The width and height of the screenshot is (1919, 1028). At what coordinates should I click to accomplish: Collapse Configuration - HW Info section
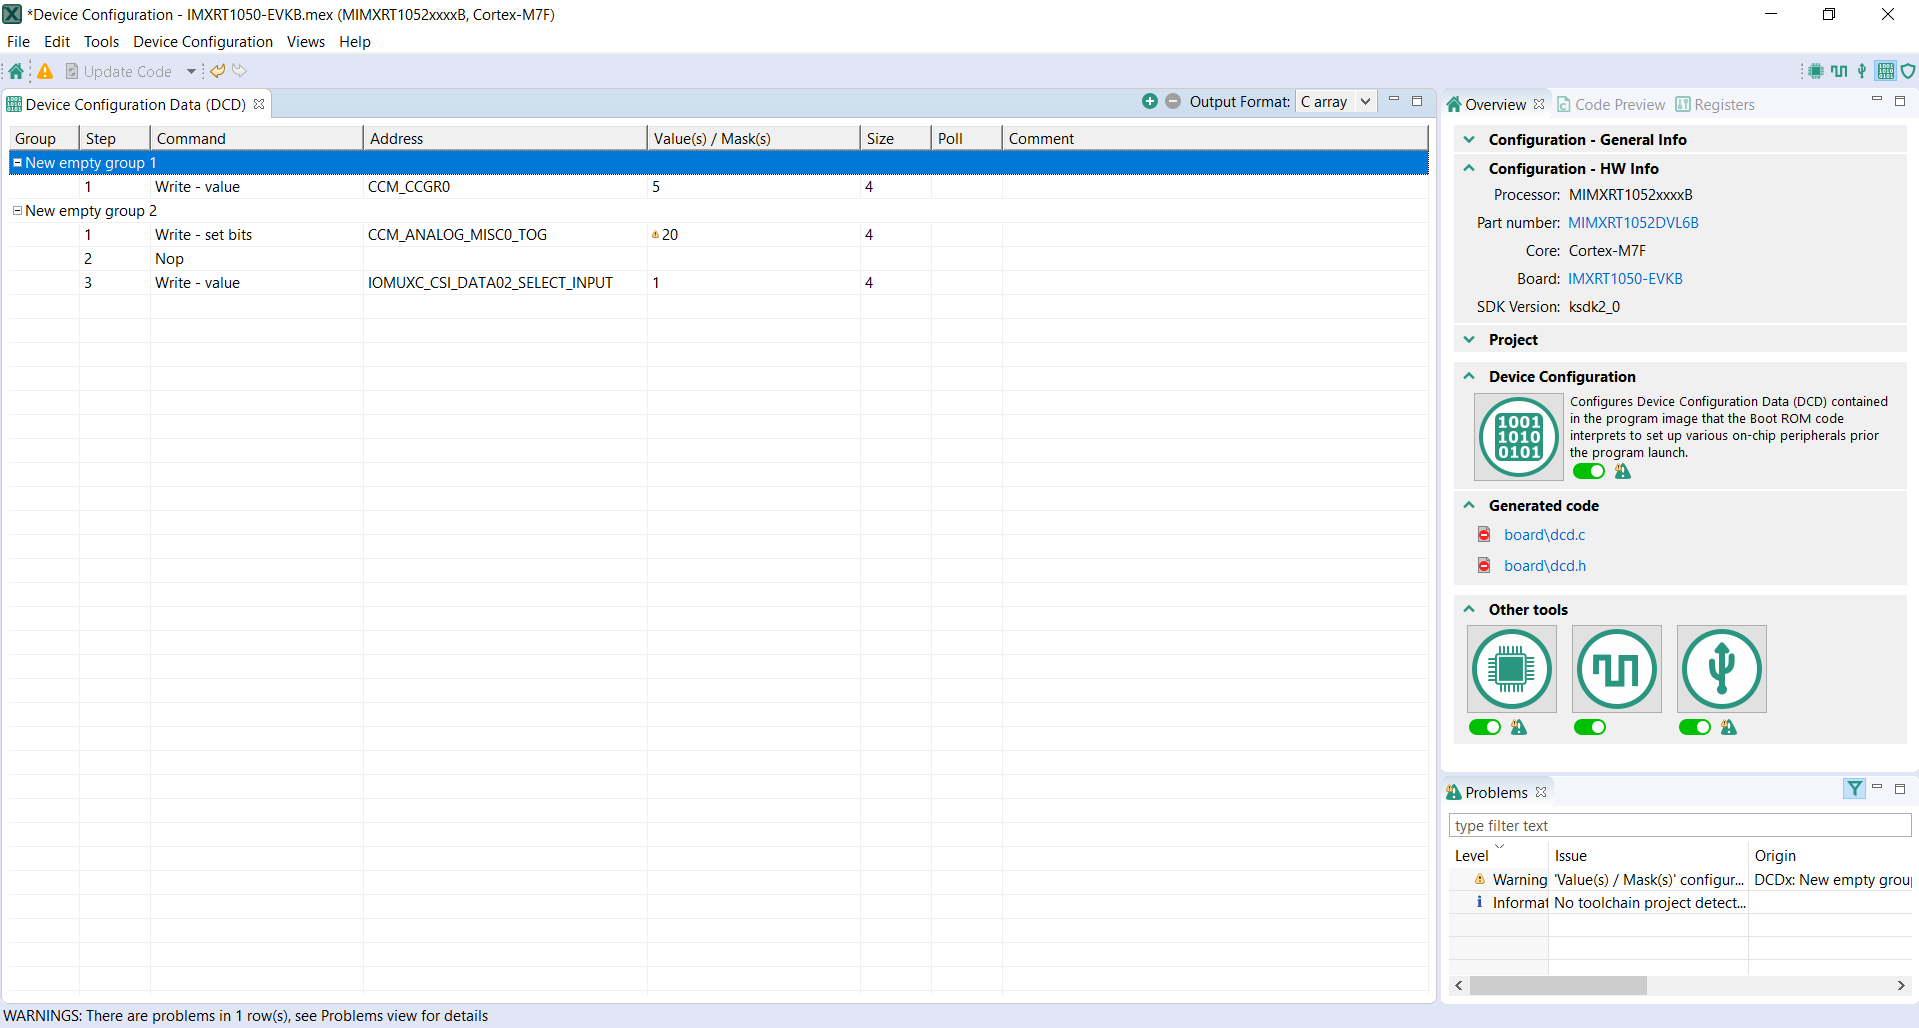point(1469,168)
